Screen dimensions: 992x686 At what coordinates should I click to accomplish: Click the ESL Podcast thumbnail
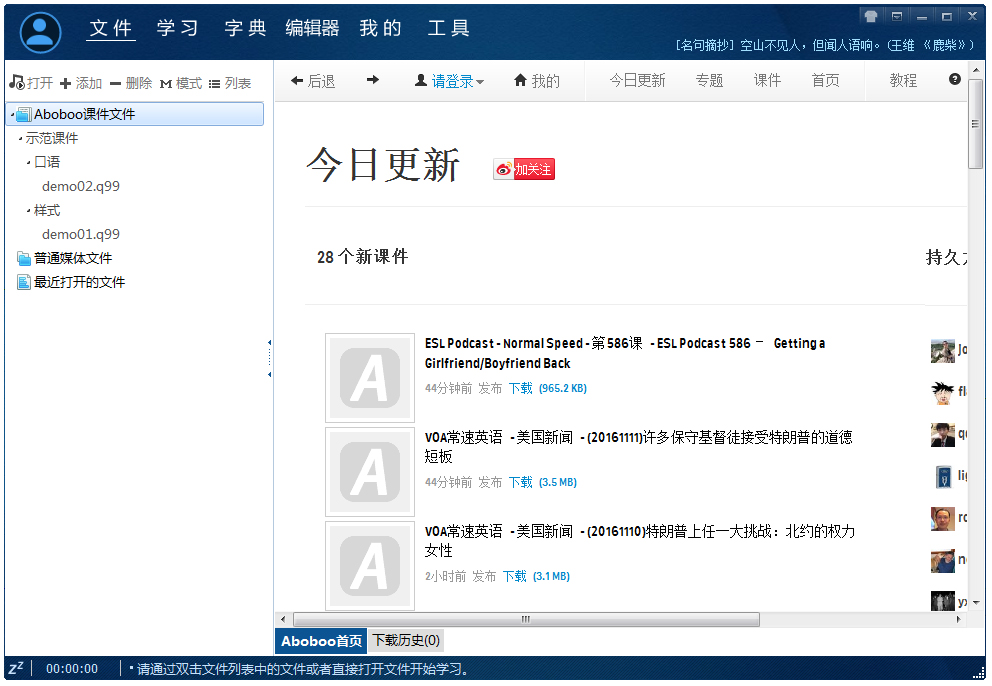tap(370, 378)
